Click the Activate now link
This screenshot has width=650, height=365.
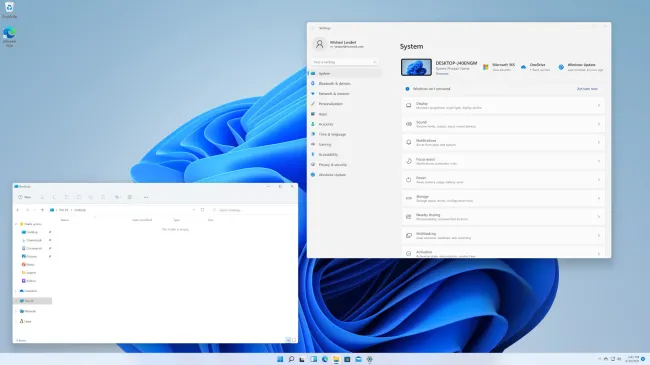click(587, 89)
